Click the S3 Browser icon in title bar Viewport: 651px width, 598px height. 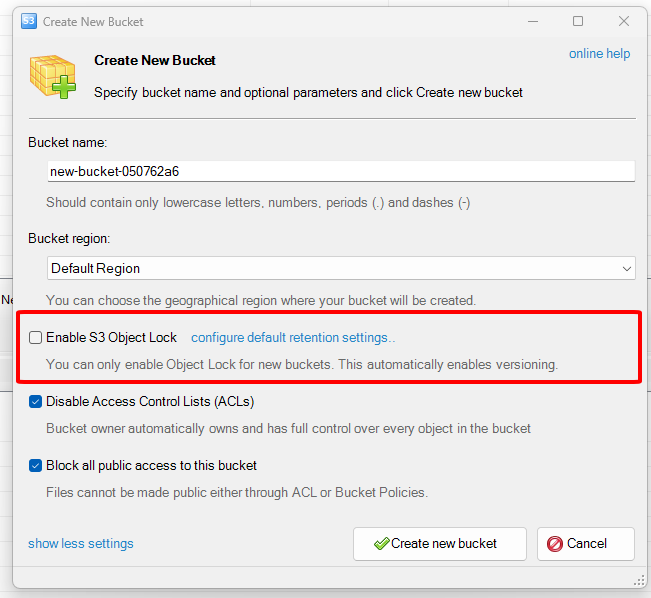(x=28, y=21)
